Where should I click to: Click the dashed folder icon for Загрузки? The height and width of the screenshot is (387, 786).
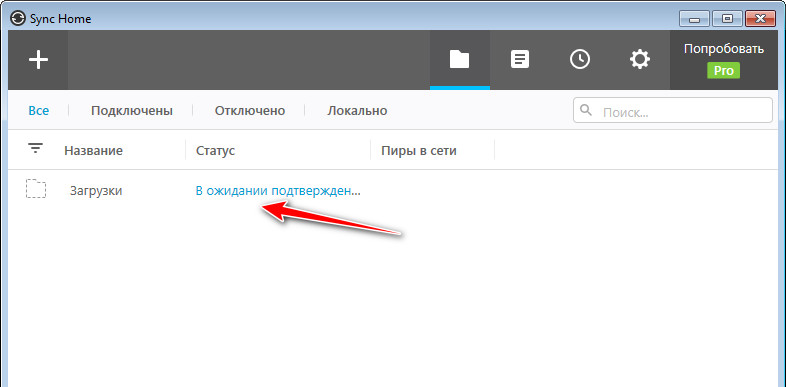pyautogui.click(x=36, y=188)
